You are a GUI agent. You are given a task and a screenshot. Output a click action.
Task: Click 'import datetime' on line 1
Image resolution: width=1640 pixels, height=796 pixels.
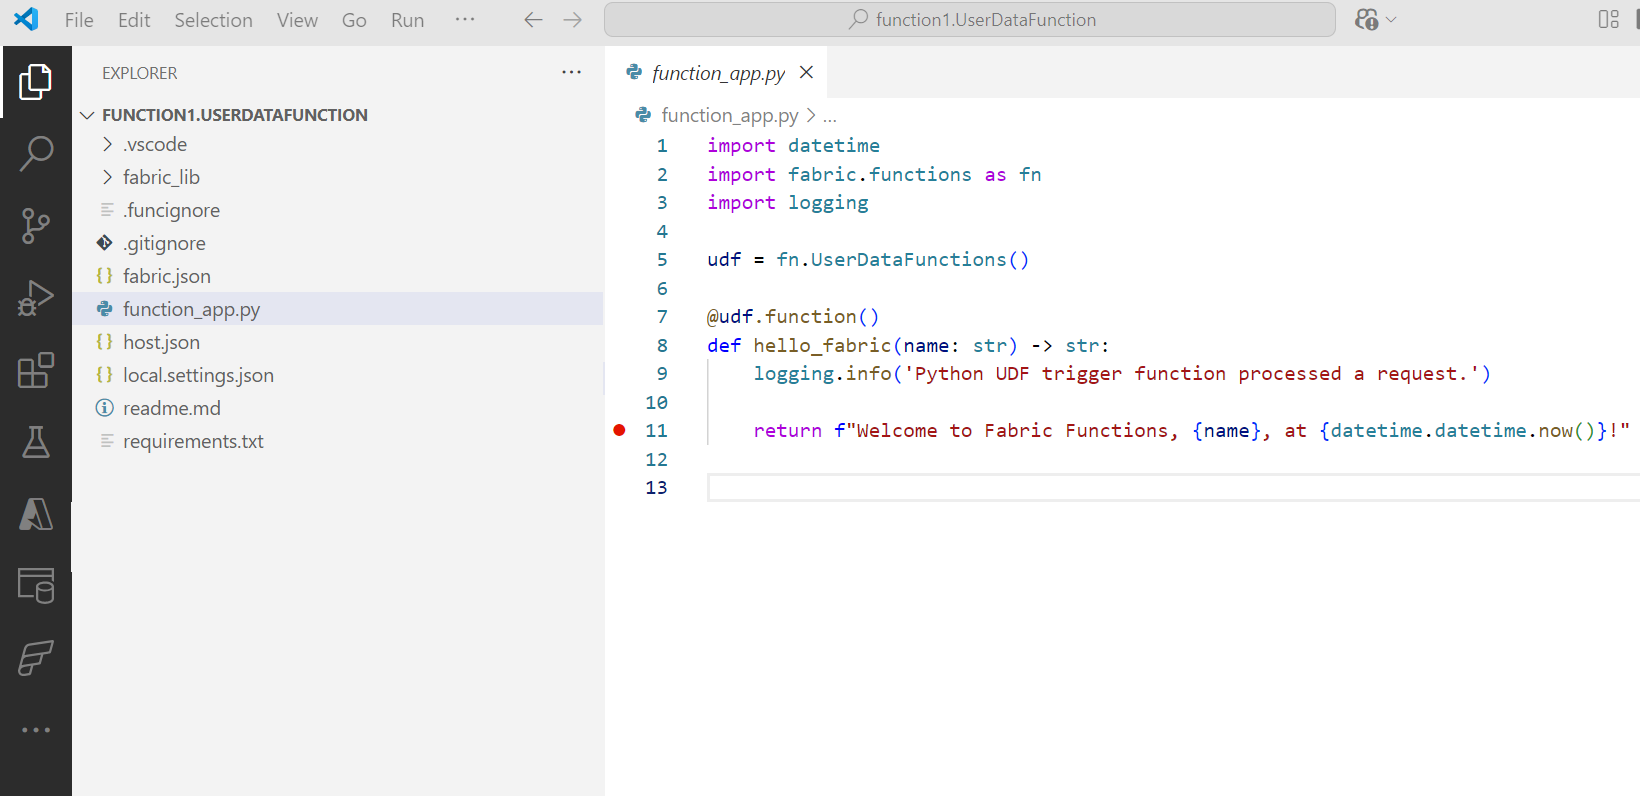pos(794,146)
